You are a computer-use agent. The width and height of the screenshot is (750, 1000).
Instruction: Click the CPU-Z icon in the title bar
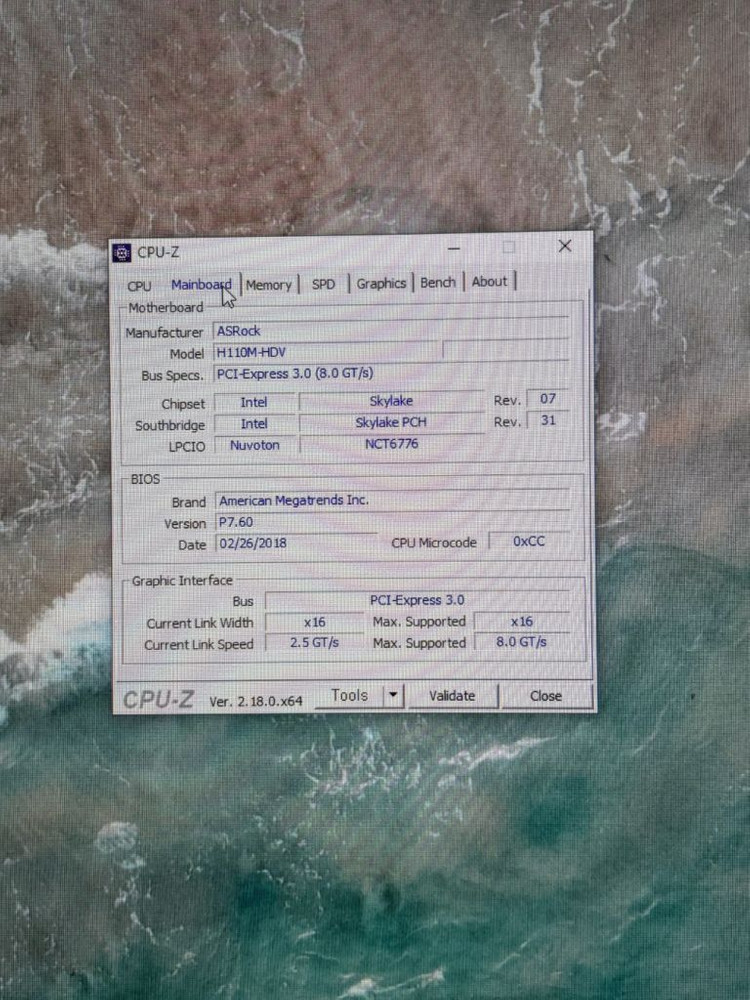(x=122, y=253)
